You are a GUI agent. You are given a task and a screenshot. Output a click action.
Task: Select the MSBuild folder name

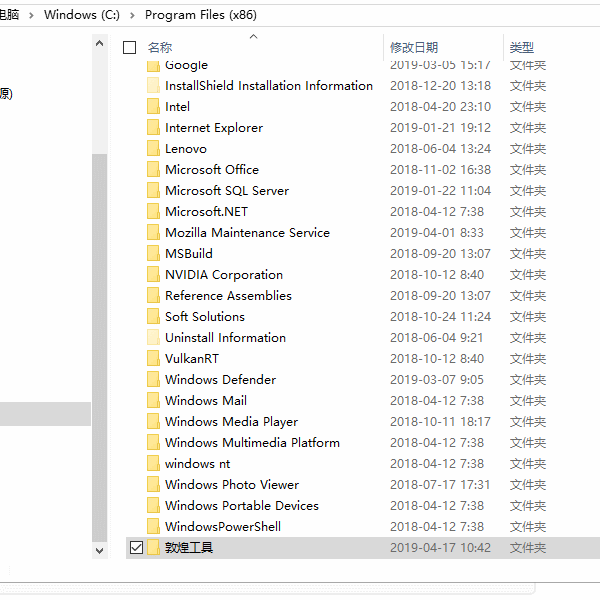(x=189, y=254)
